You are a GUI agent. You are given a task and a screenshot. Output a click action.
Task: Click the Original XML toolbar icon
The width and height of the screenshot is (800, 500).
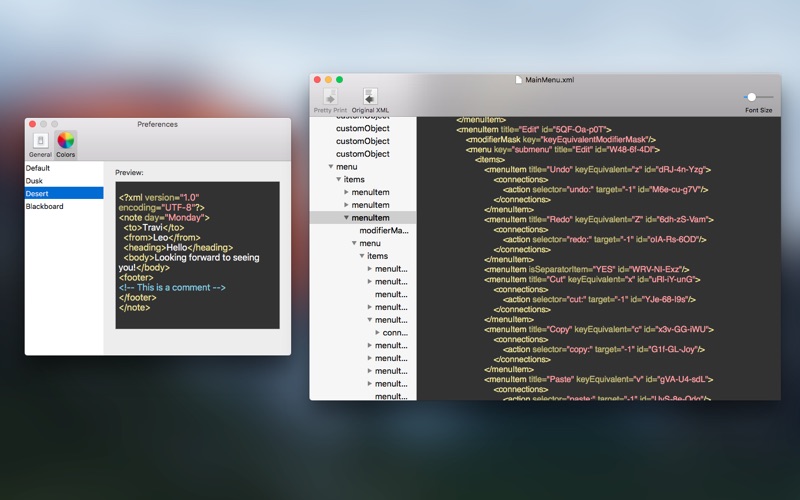[370, 96]
